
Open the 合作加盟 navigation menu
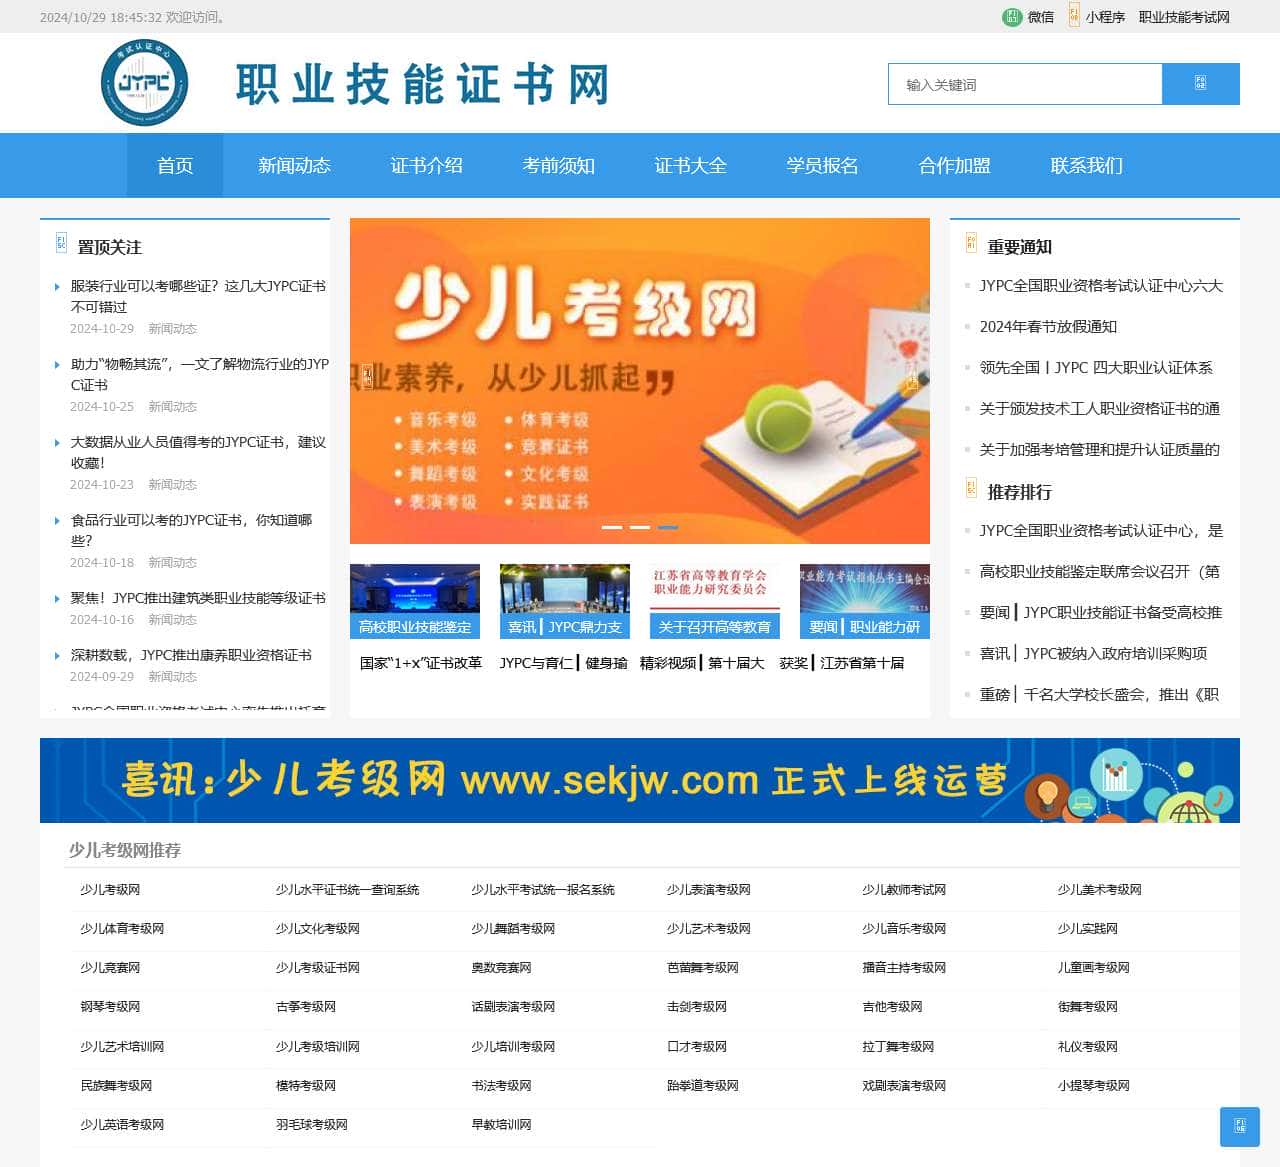(954, 165)
